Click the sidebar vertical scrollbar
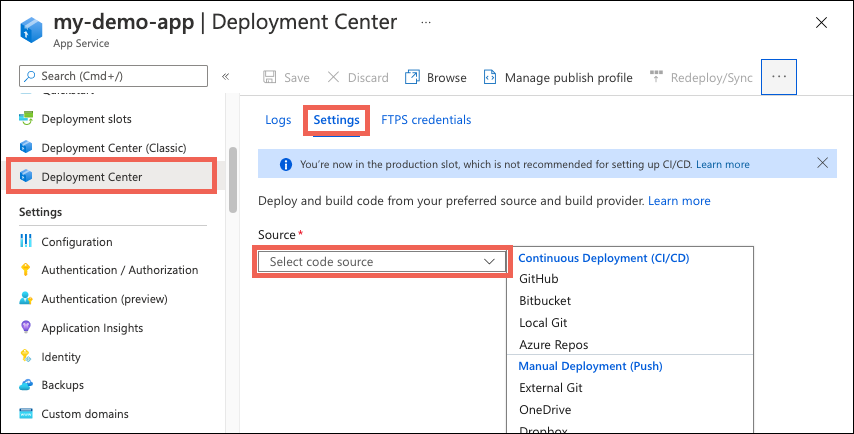This screenshot has height=434, width=854. (x=233, y=180)
